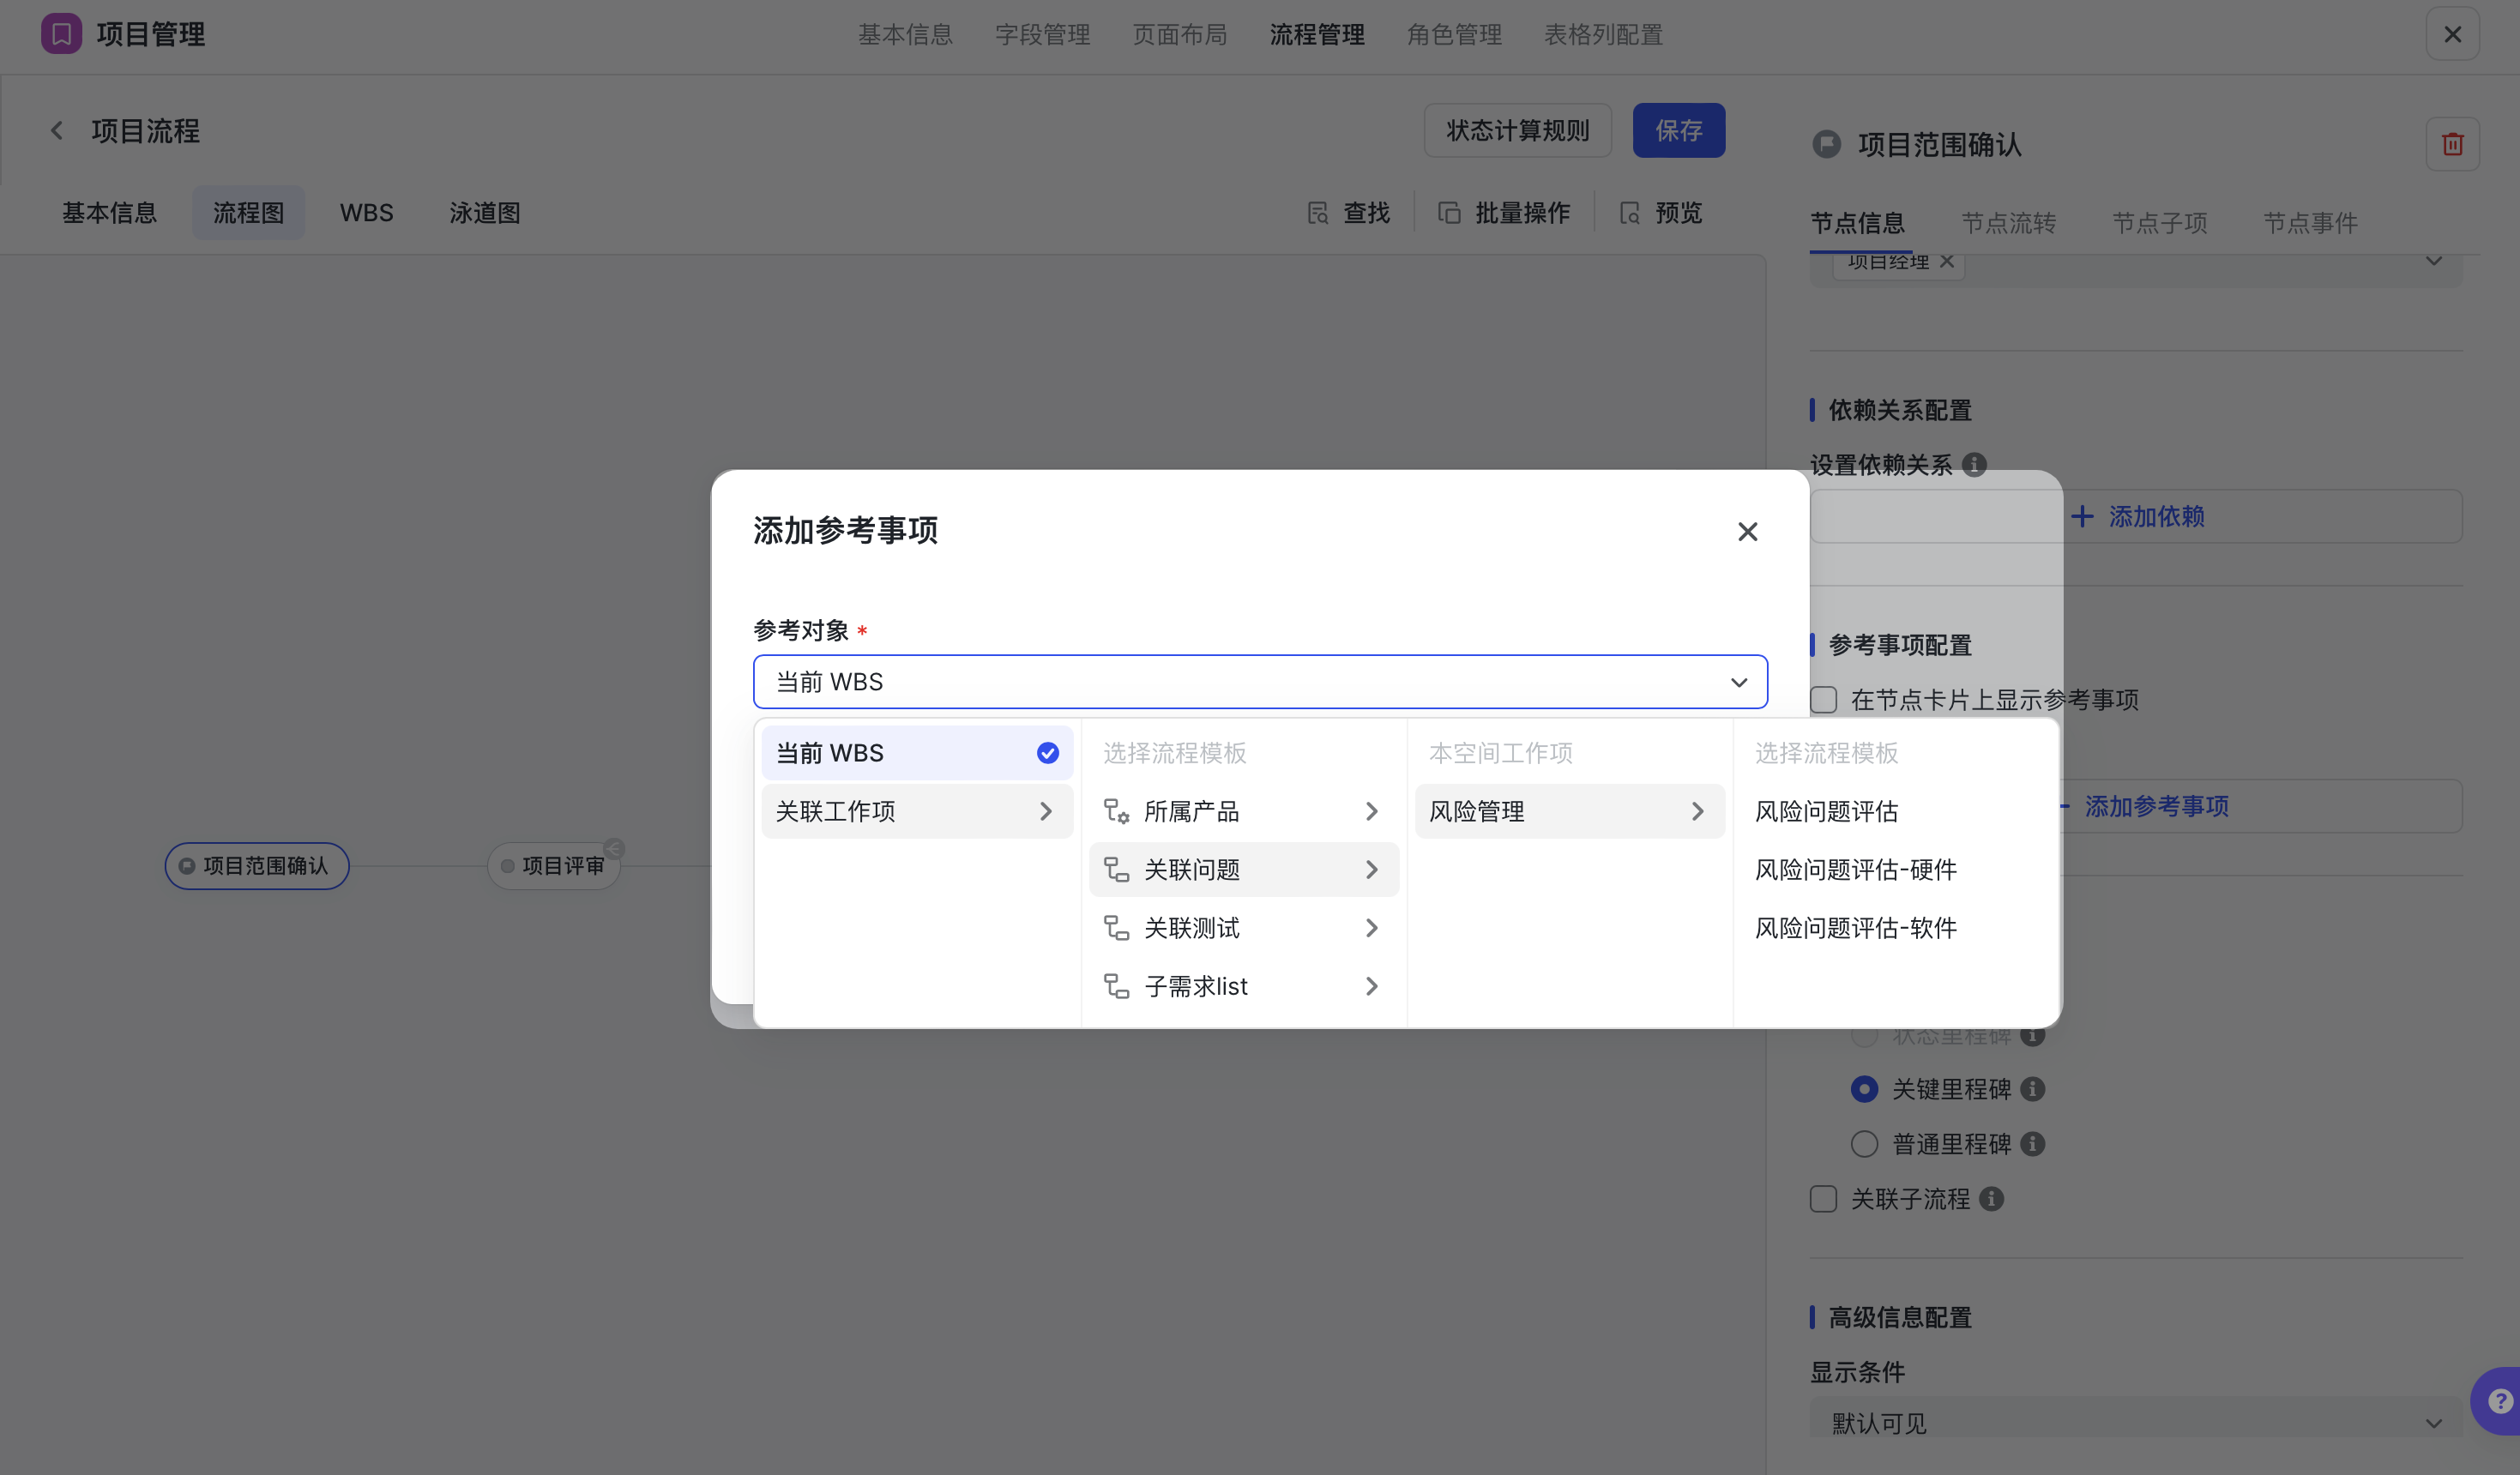
Task: Click the 子需求list relation icon
Action: 1116,986
